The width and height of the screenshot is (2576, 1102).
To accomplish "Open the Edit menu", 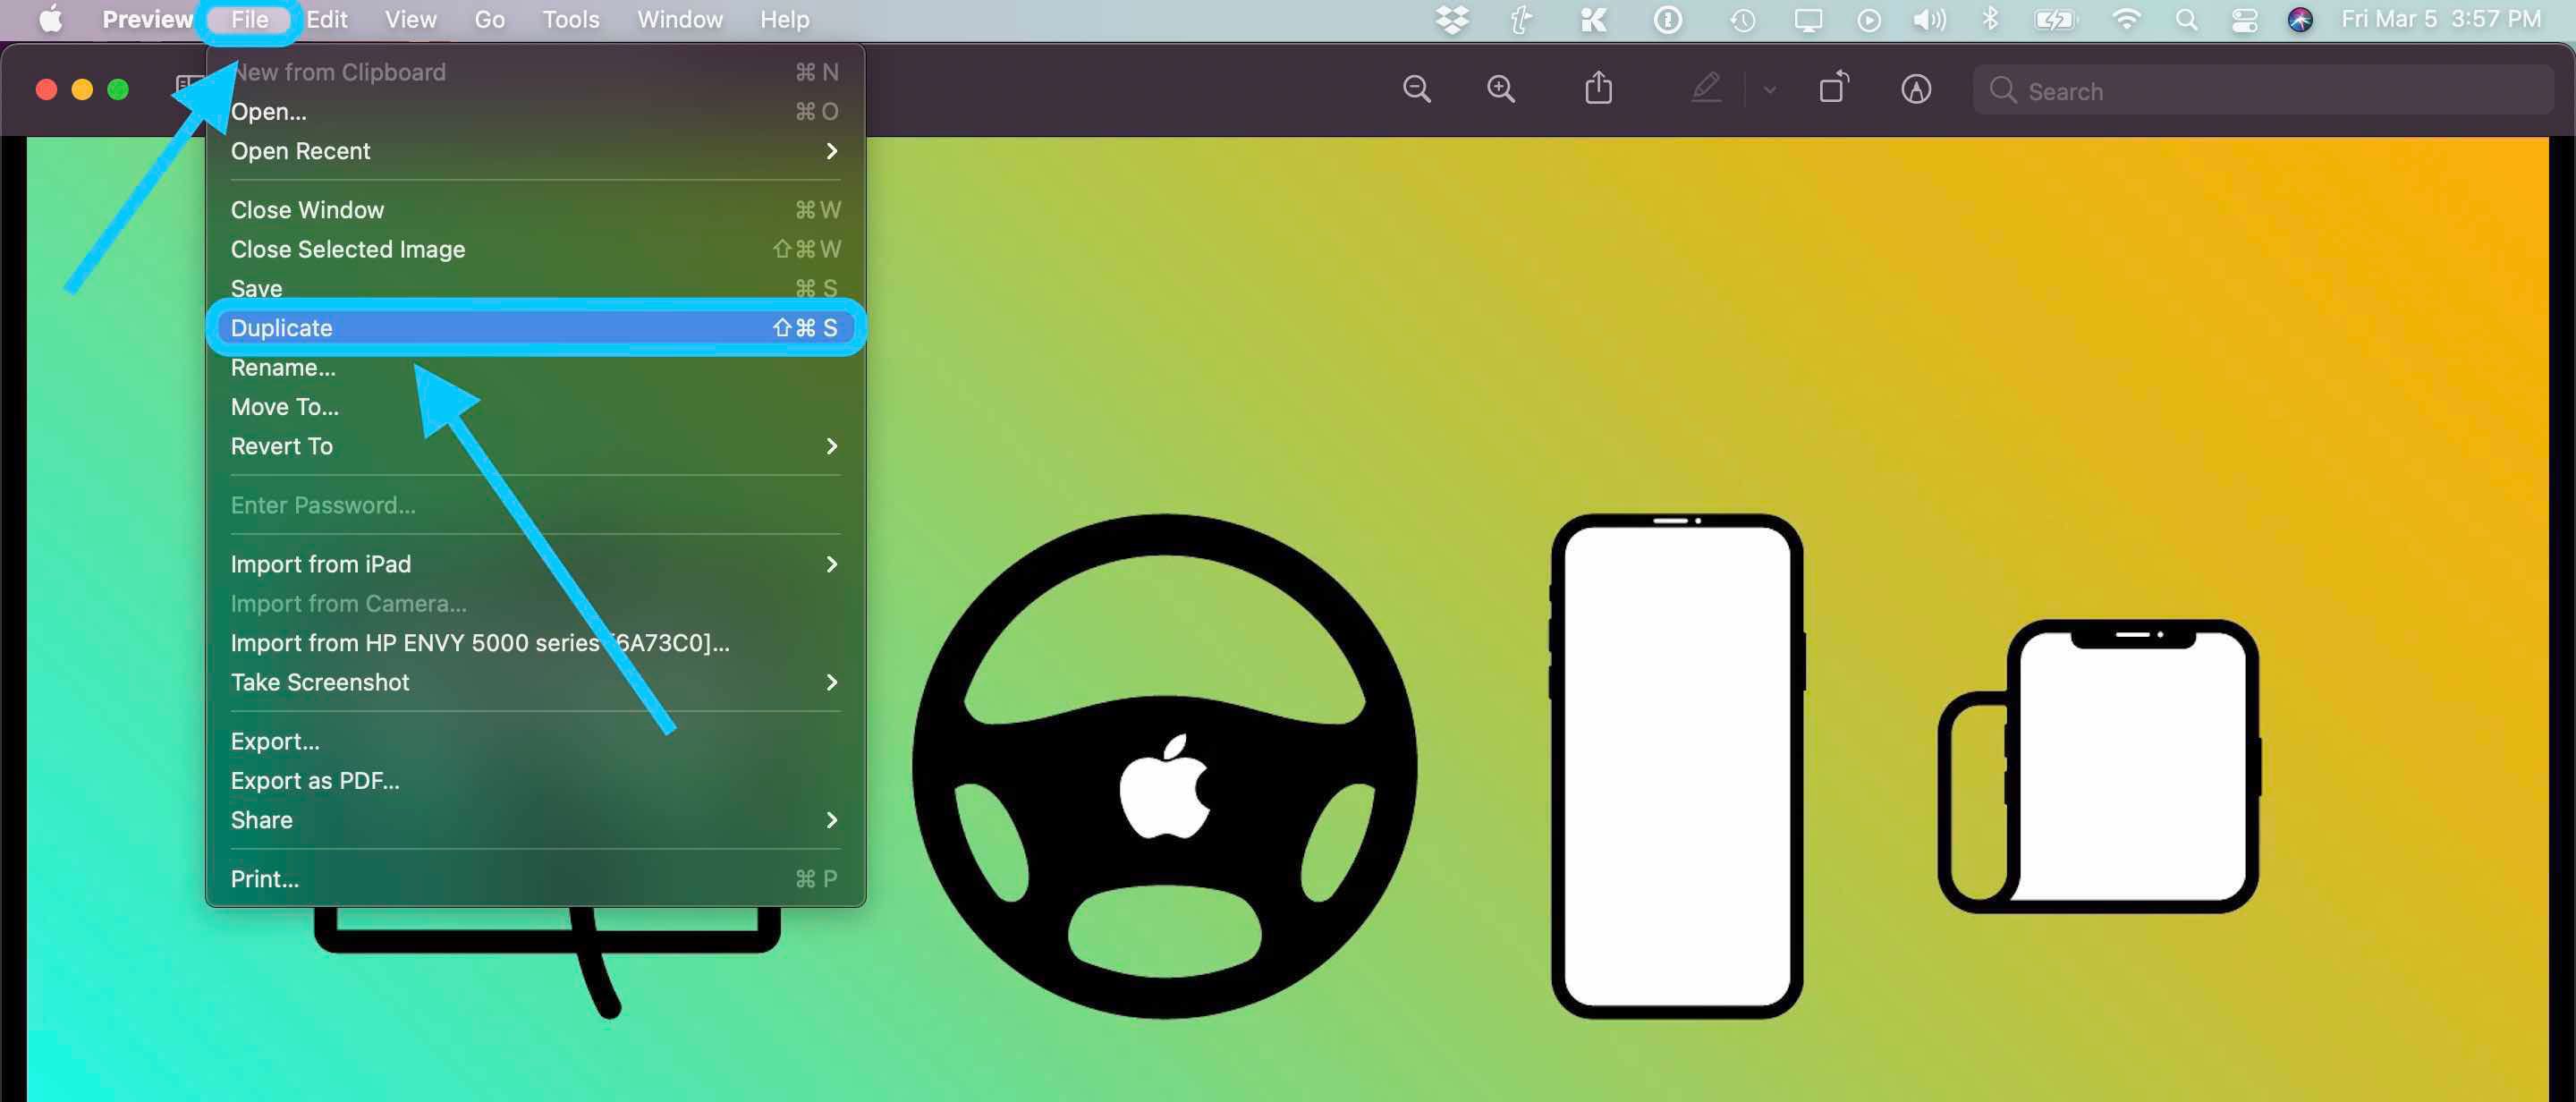I will pos(326,19).
